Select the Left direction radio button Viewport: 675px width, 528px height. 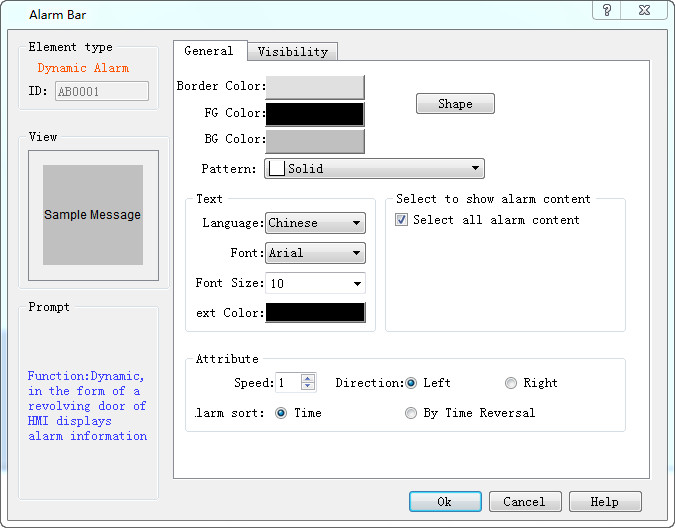tap(411, 383)
